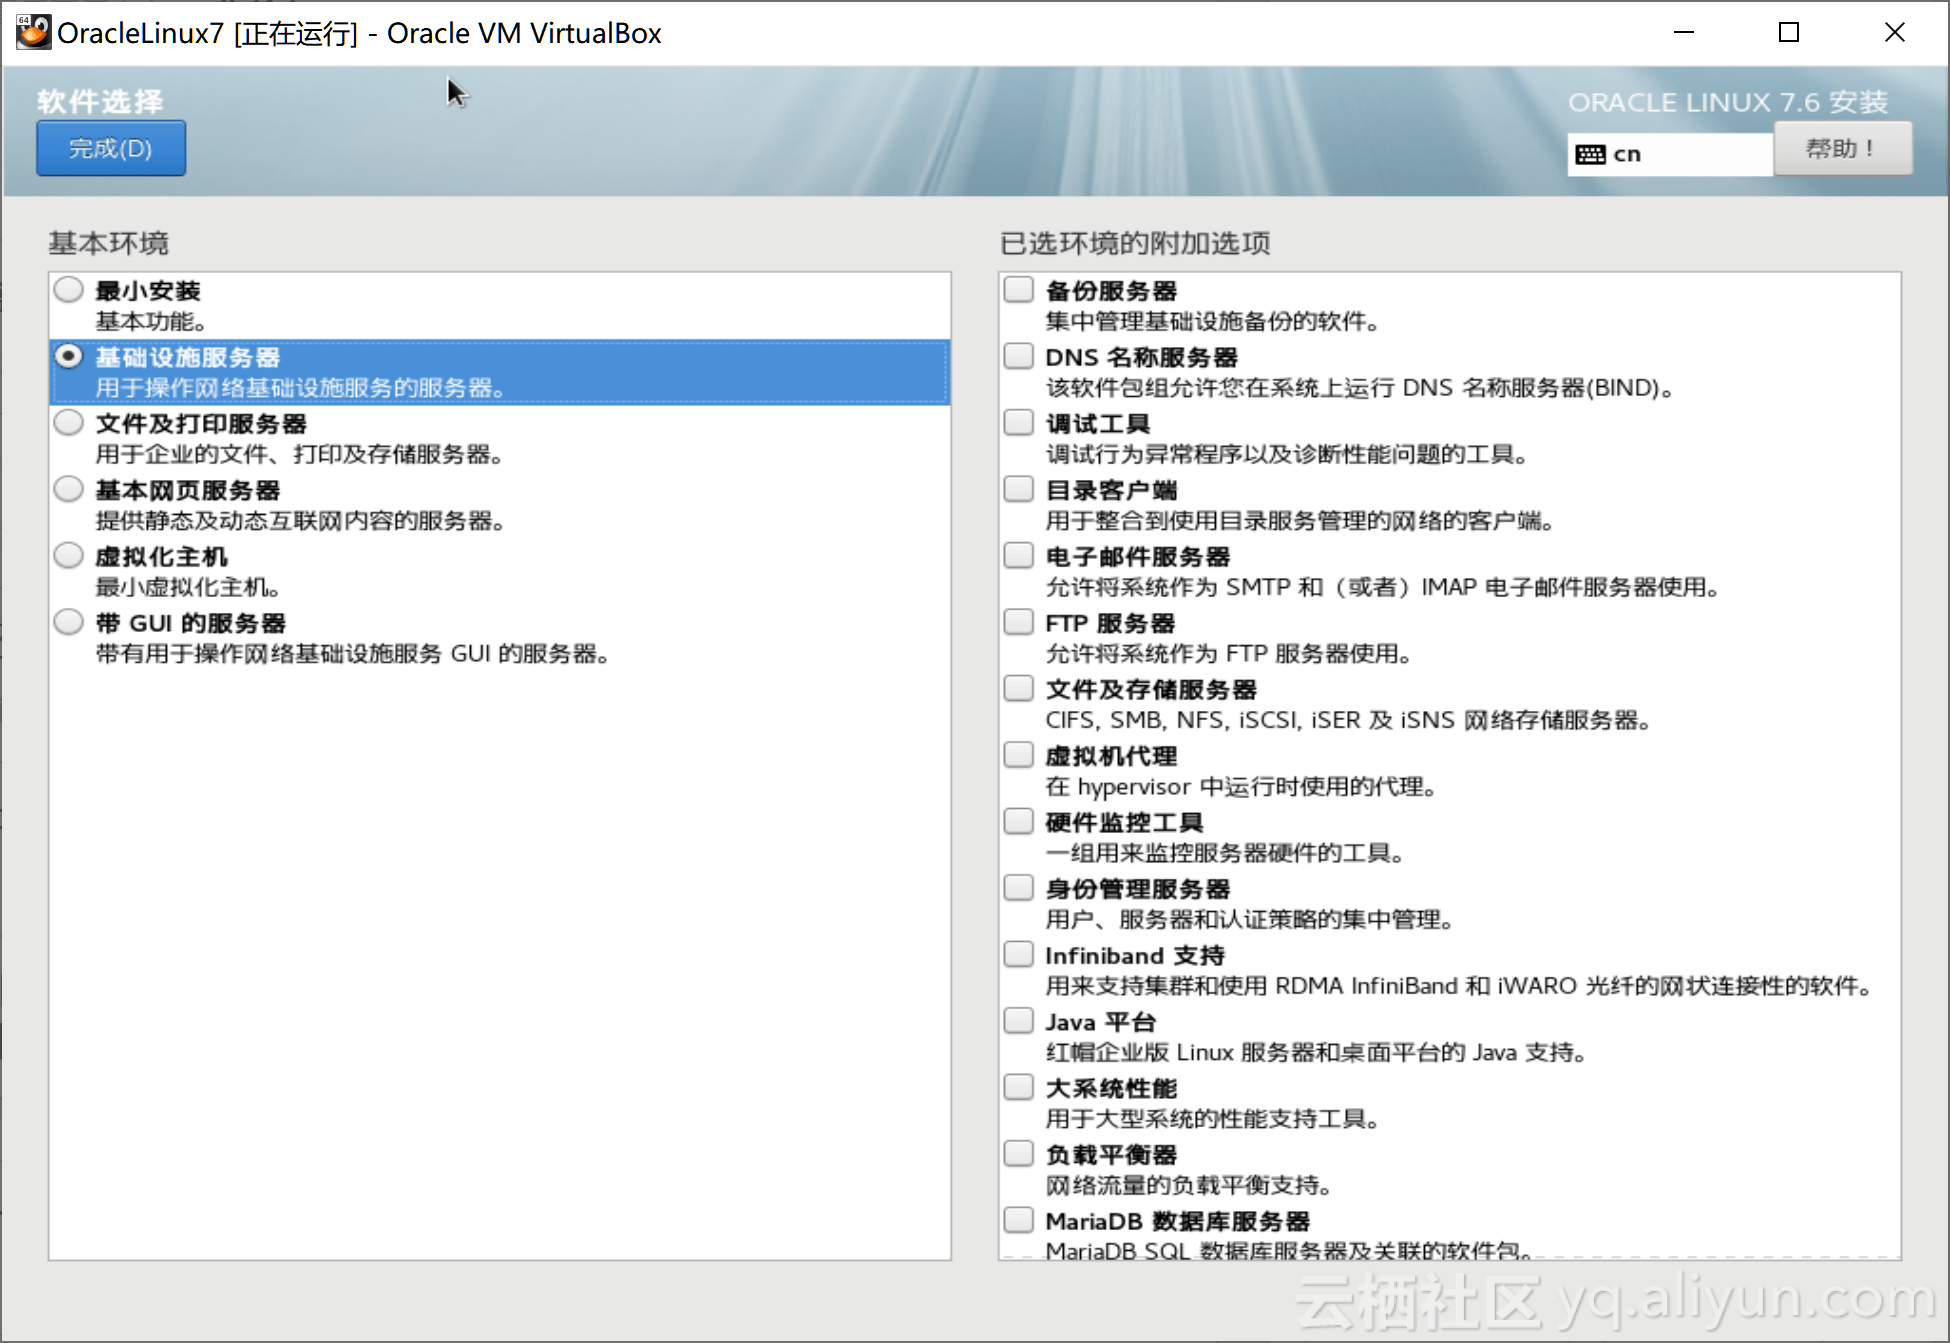This screenshot has width=1950, height=1343.
Task: Select 文件及打印服务器 environment option
Action: [69, 423]
